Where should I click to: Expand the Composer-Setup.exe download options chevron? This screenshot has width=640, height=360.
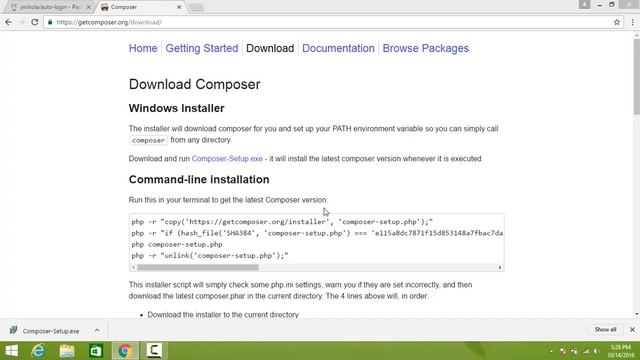pos(97,331)
